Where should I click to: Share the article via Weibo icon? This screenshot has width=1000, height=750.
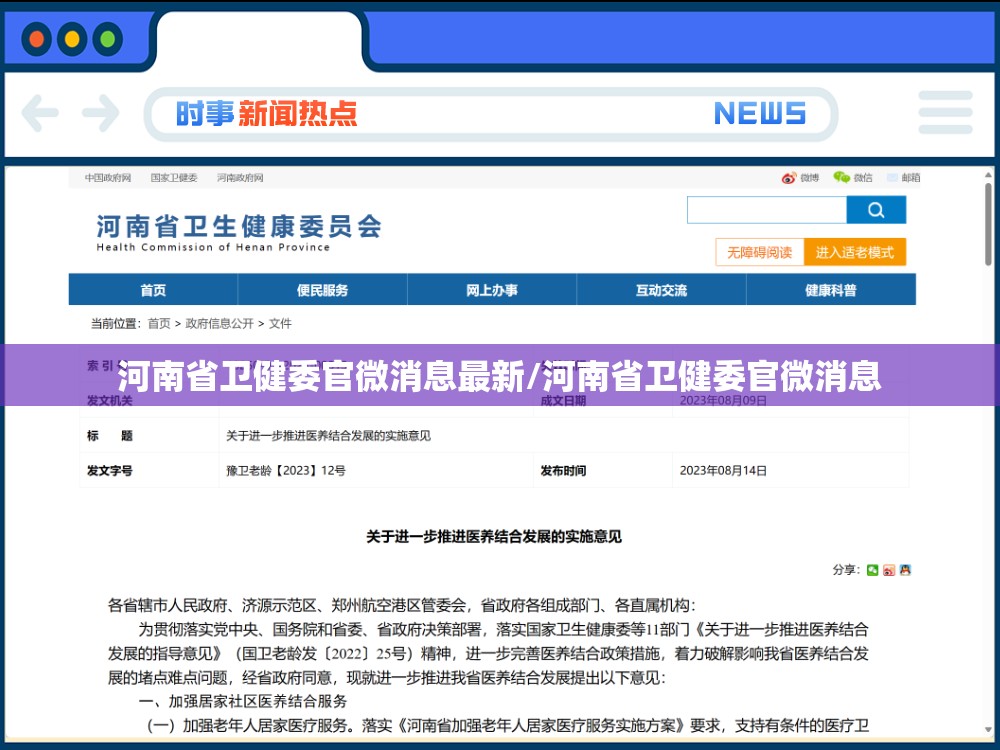[888, 570]
